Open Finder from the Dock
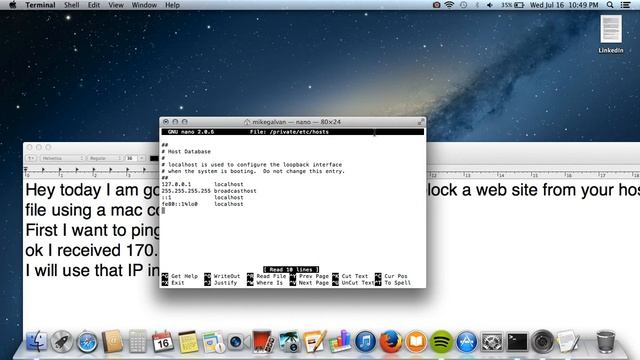This screenshot has height=360, width=640. pyautogui.click(x=36, y=341)
